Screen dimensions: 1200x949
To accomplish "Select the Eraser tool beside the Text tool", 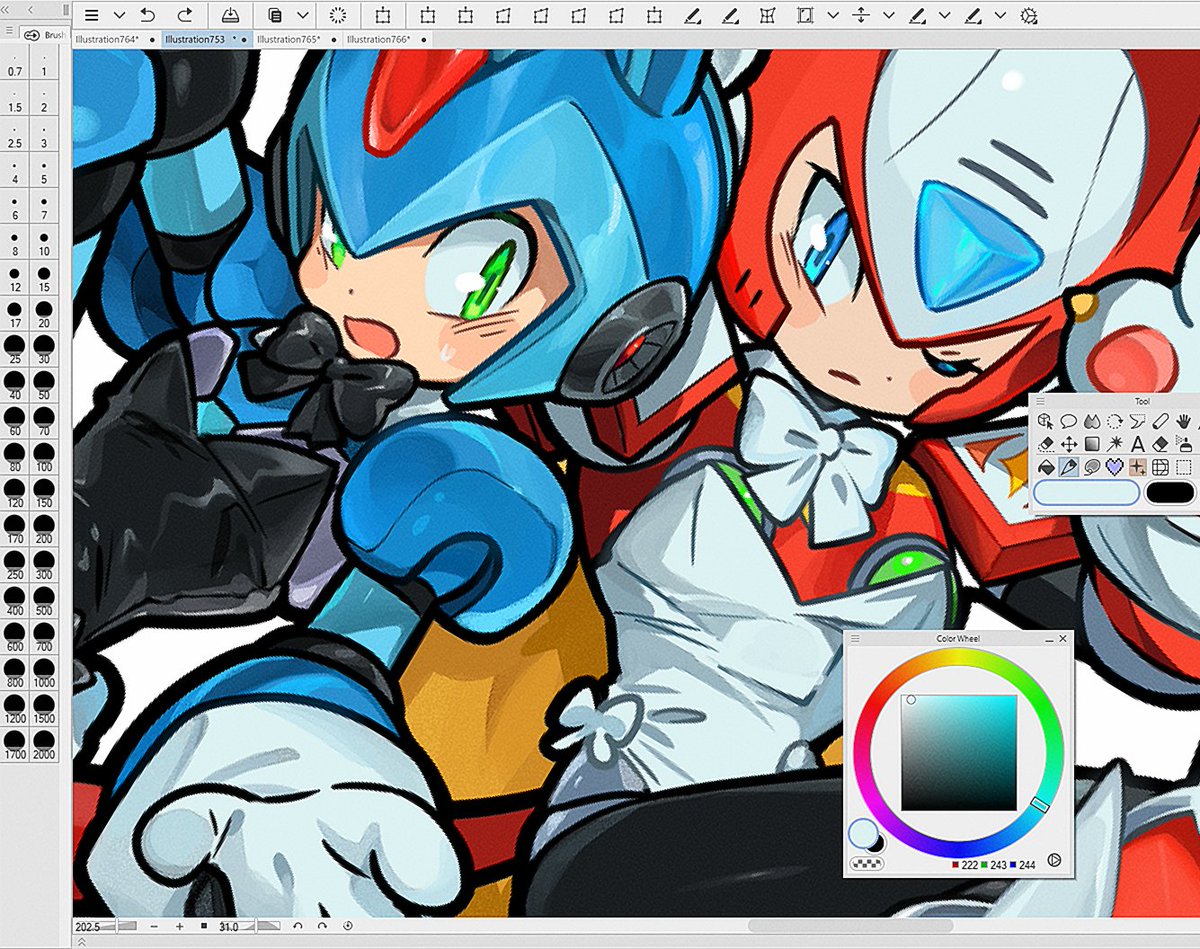I will pos(1160,444).
